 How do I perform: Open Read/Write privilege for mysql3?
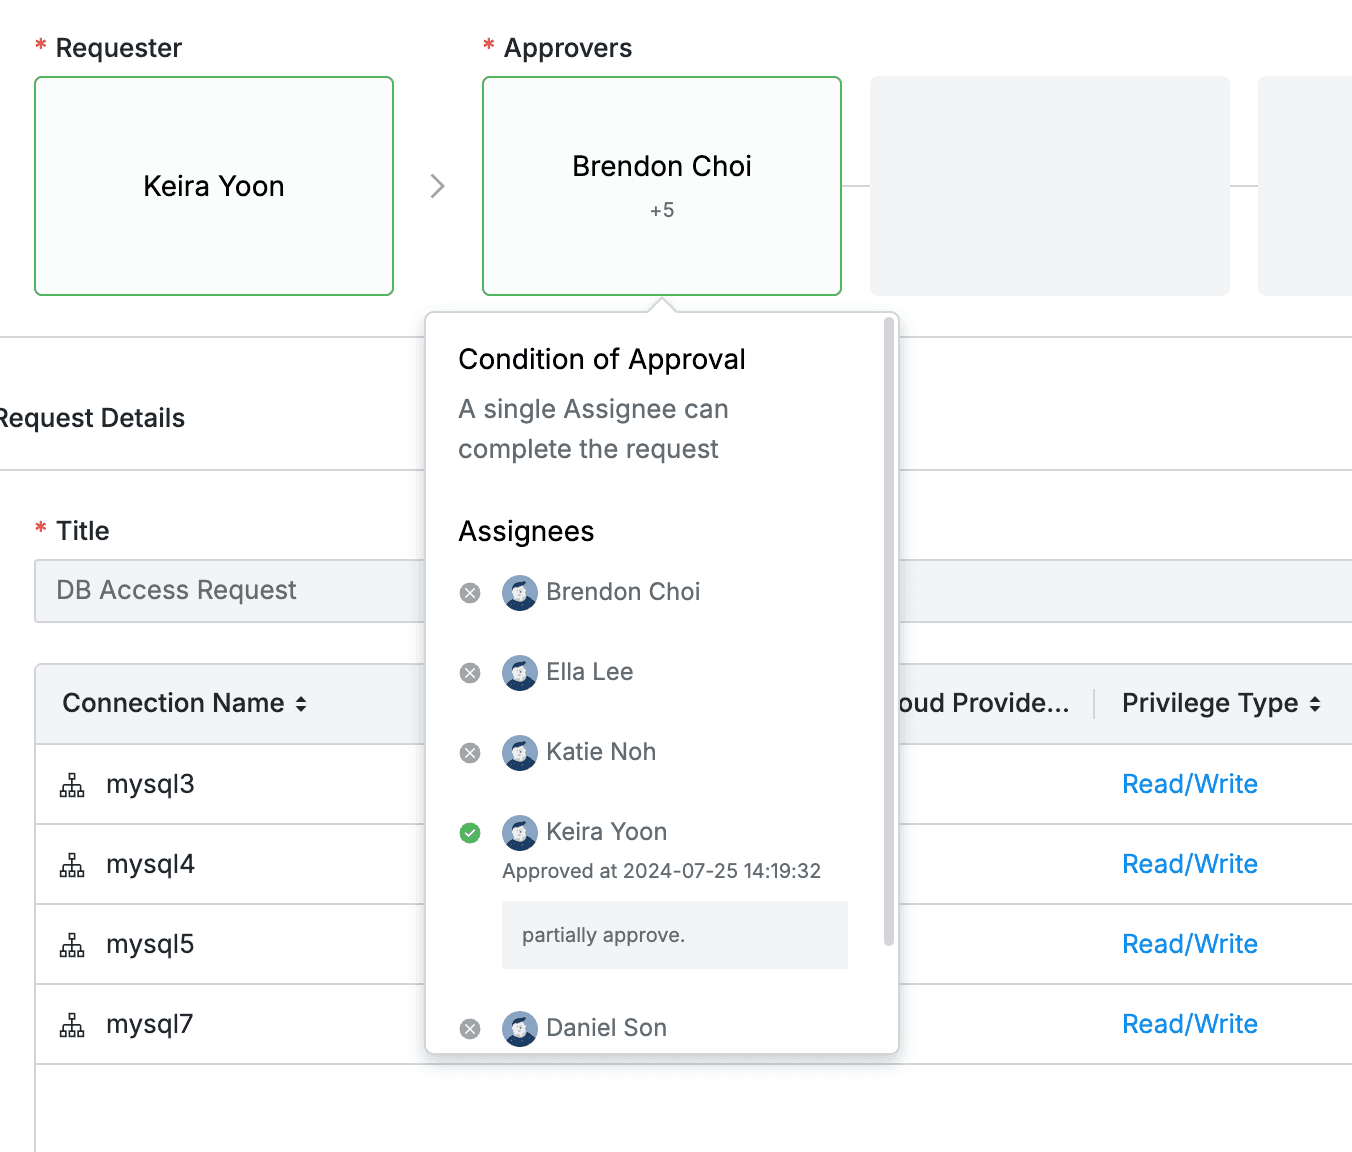pos(1190,784)
